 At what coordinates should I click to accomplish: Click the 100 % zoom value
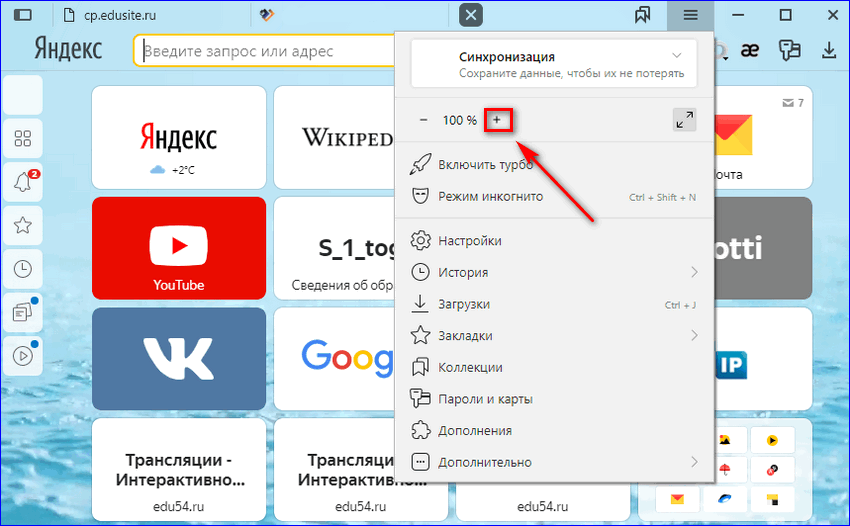pyautogui.click(x=460, y=120)
